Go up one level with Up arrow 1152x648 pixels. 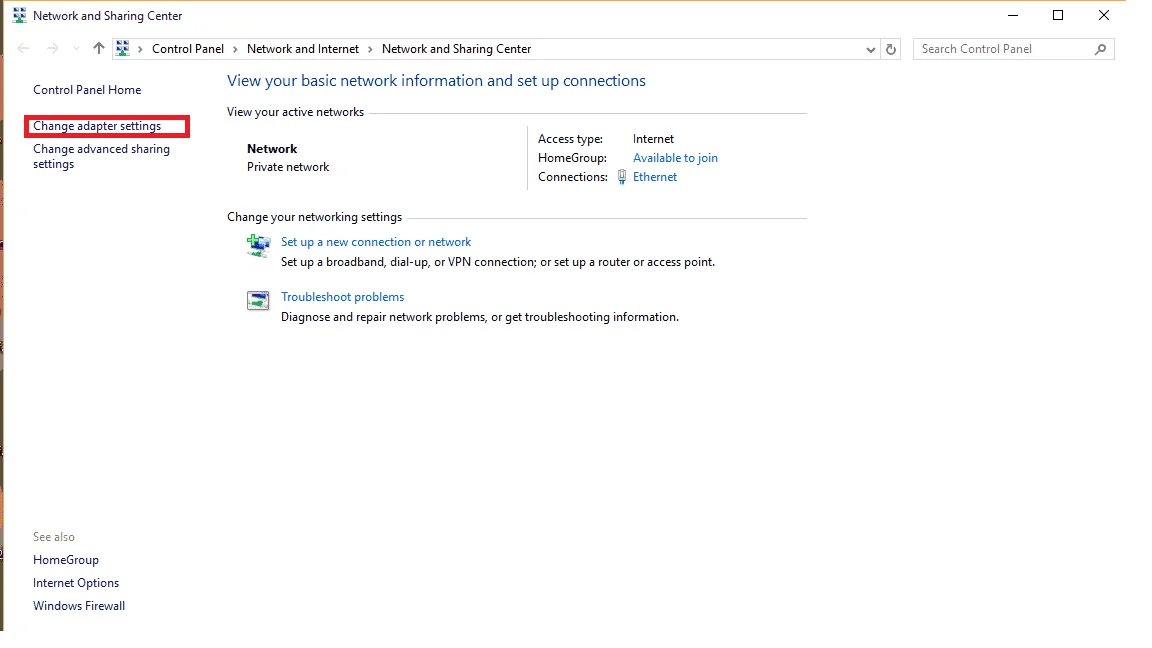click(98, 48)
